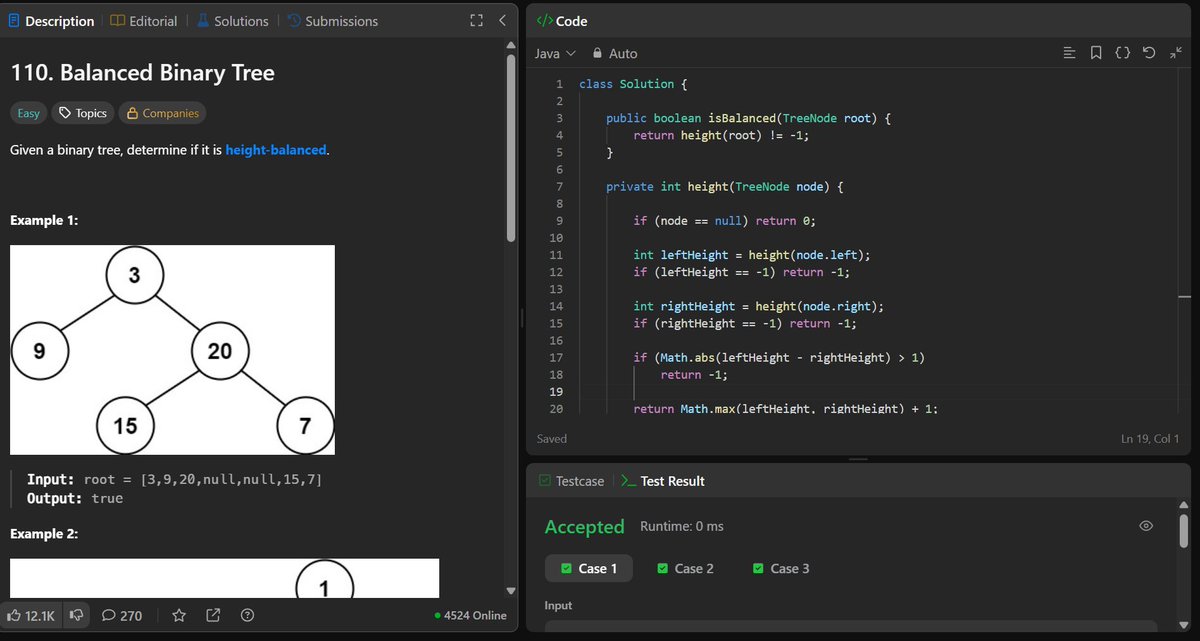Click the Accepted status text
Screen dimensions: 1200x641
[x=584, y=527]
